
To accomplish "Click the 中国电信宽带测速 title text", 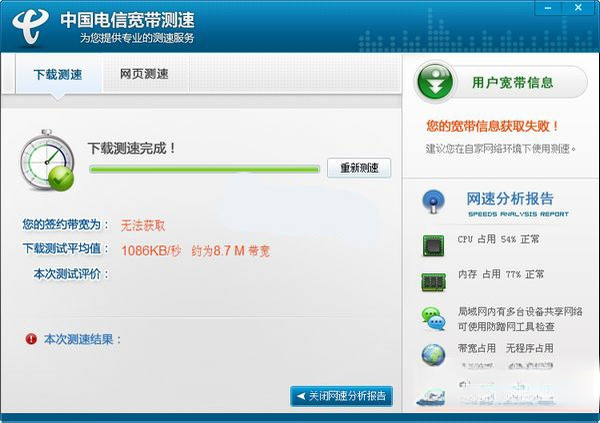I will (x=127, y=20).
